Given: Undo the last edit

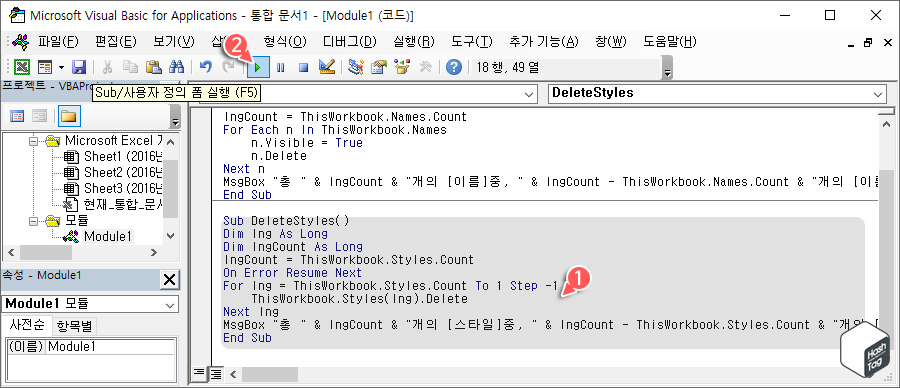Looking at the screenshot, I should pos(205,67).
